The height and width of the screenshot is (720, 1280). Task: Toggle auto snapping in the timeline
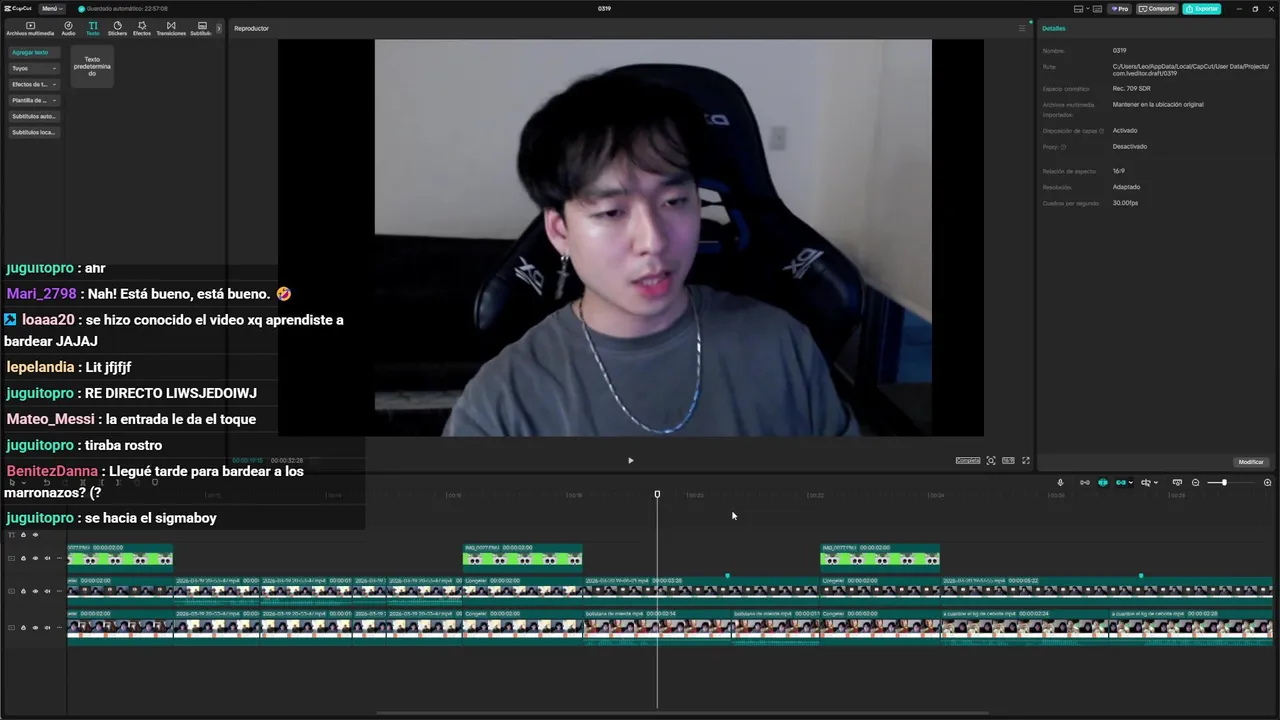click(x=1103, y=482)
